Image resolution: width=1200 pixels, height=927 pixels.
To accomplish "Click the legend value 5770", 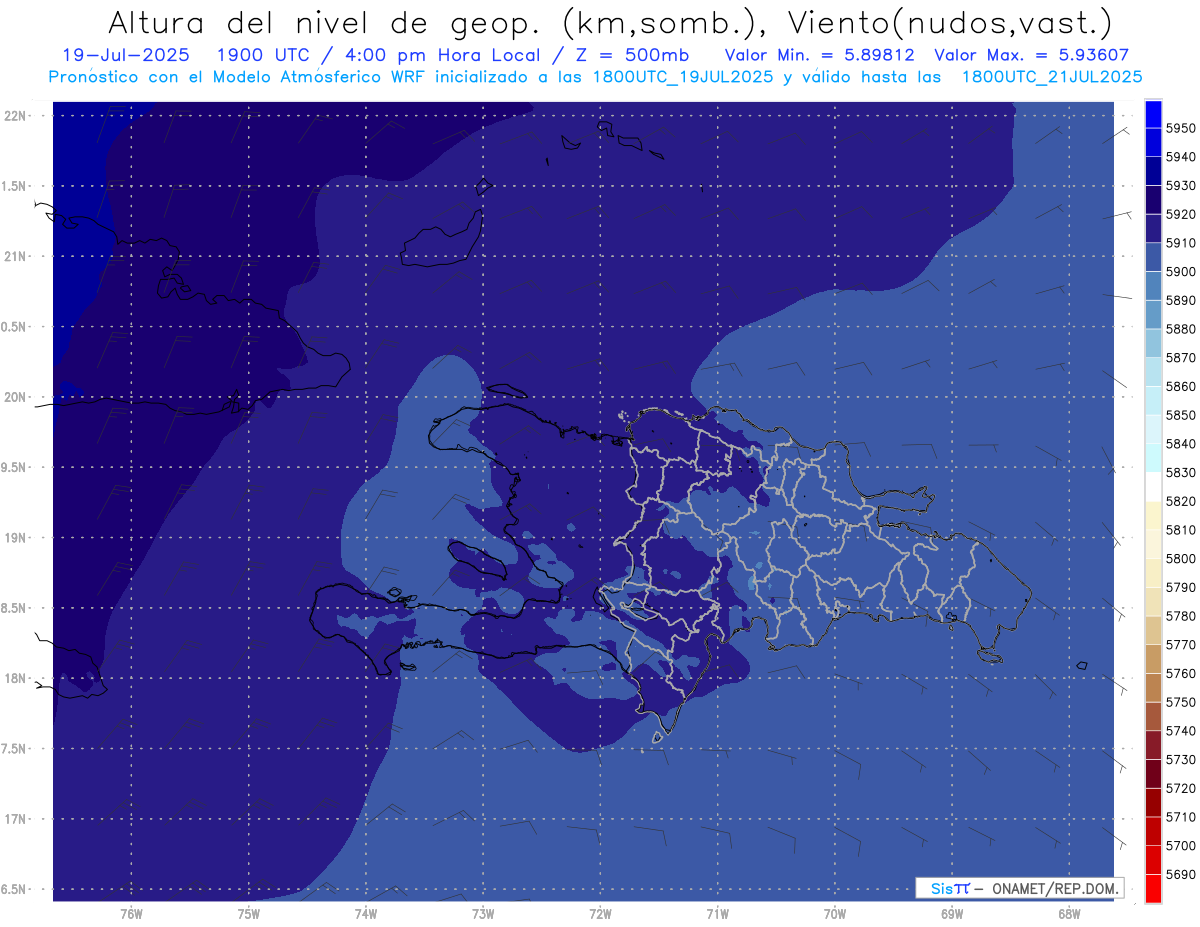I will 1180,645.
